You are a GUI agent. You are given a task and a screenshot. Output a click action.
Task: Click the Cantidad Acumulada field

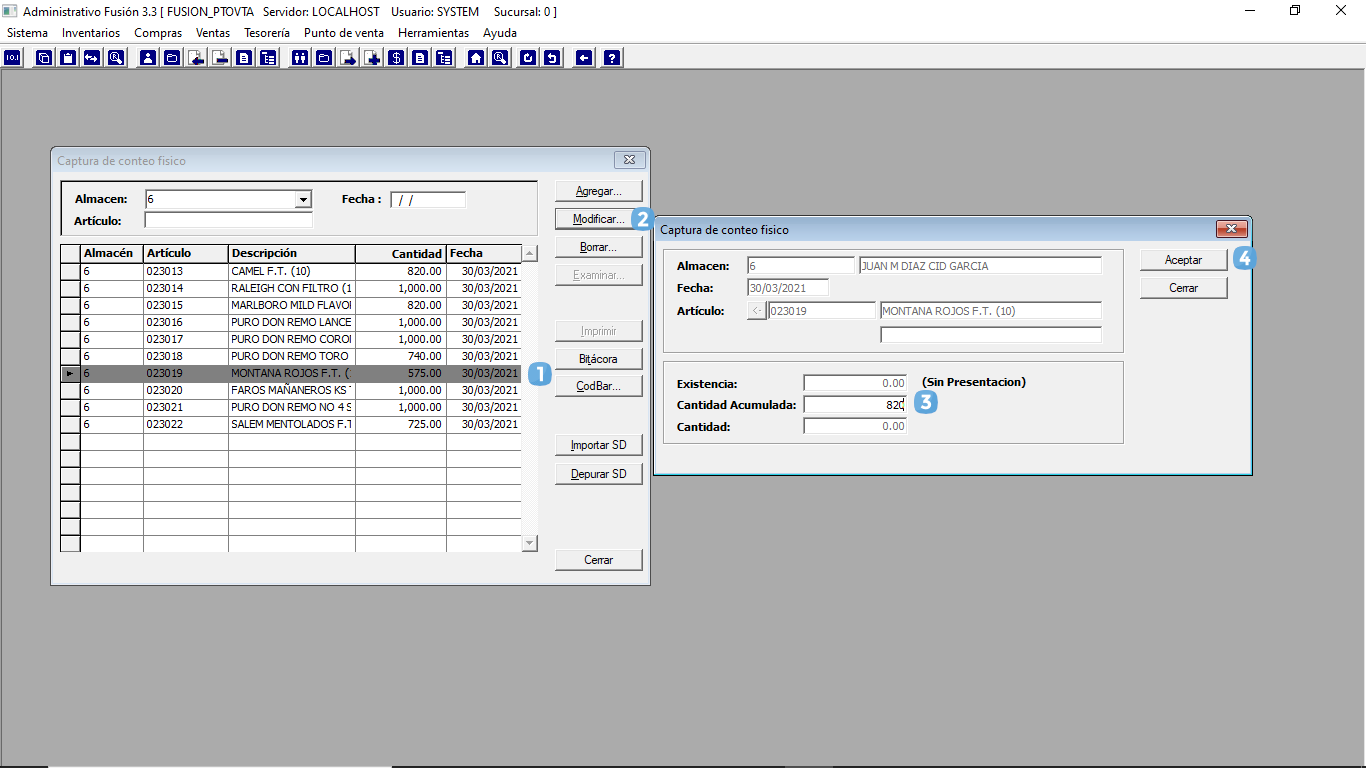855,405
